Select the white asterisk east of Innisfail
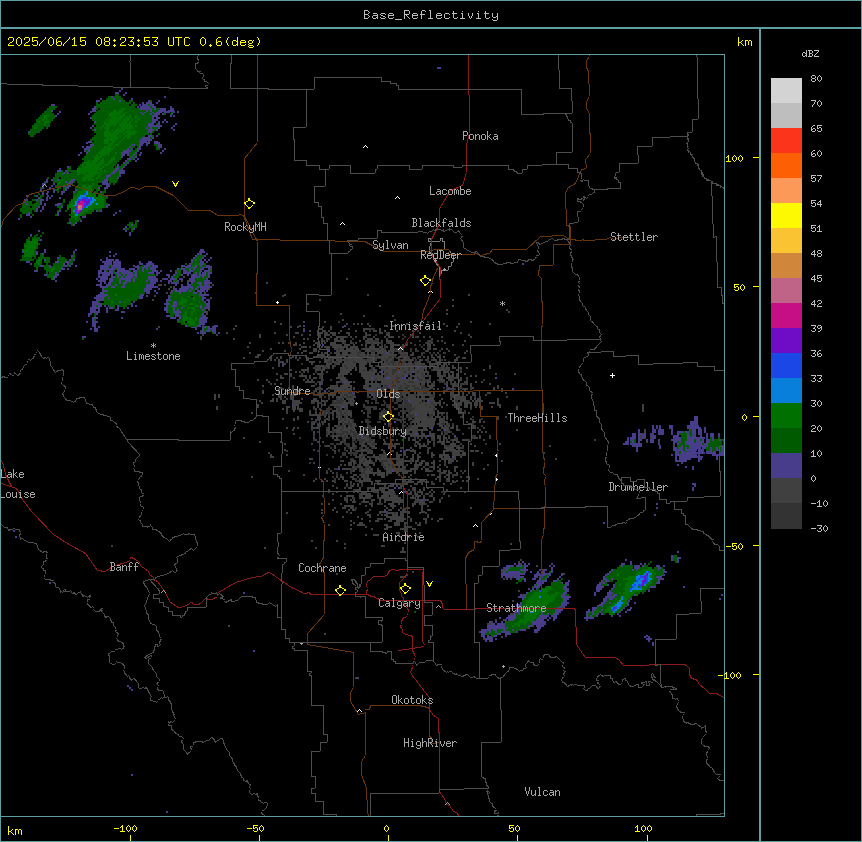 (502, 303)
